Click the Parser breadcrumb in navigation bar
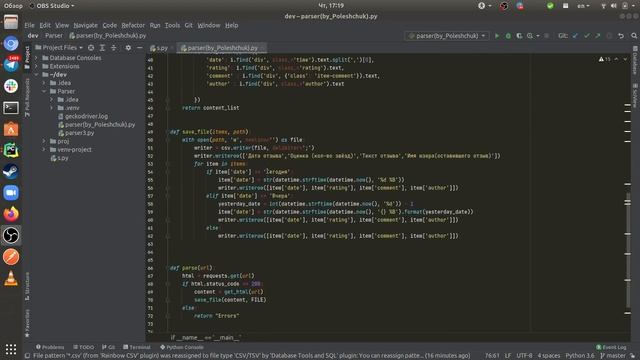Image resolution: width=640 pixels, height=360 pixels. click(54, 36)
